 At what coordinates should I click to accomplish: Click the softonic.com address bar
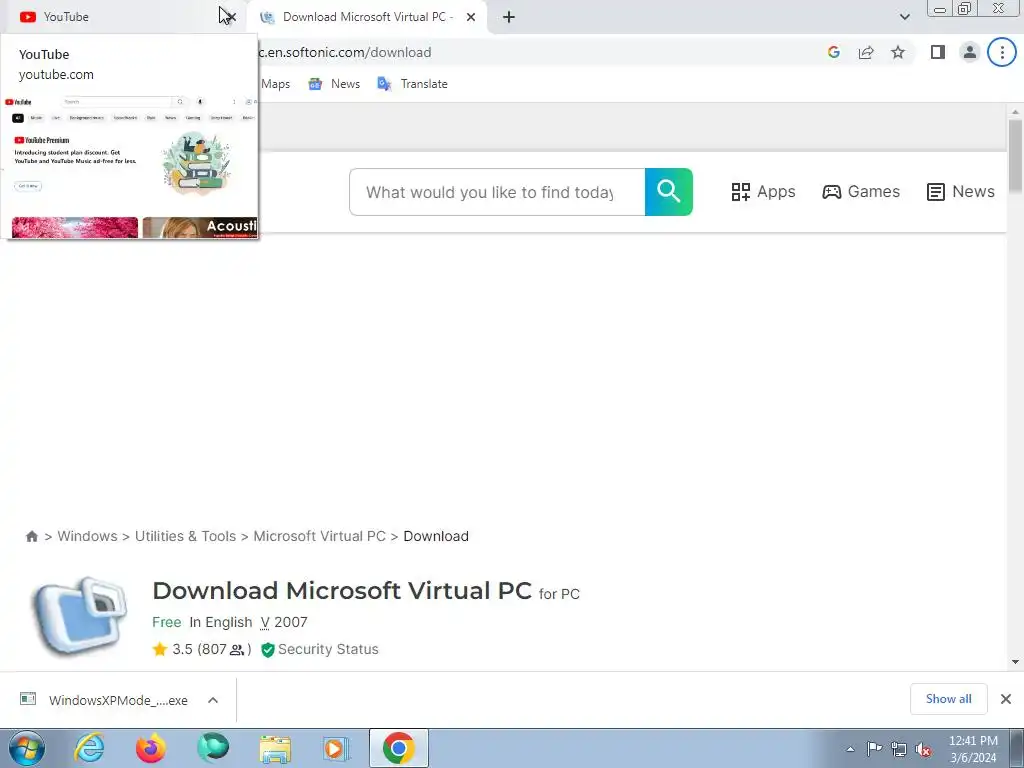(x=536, y=52)
